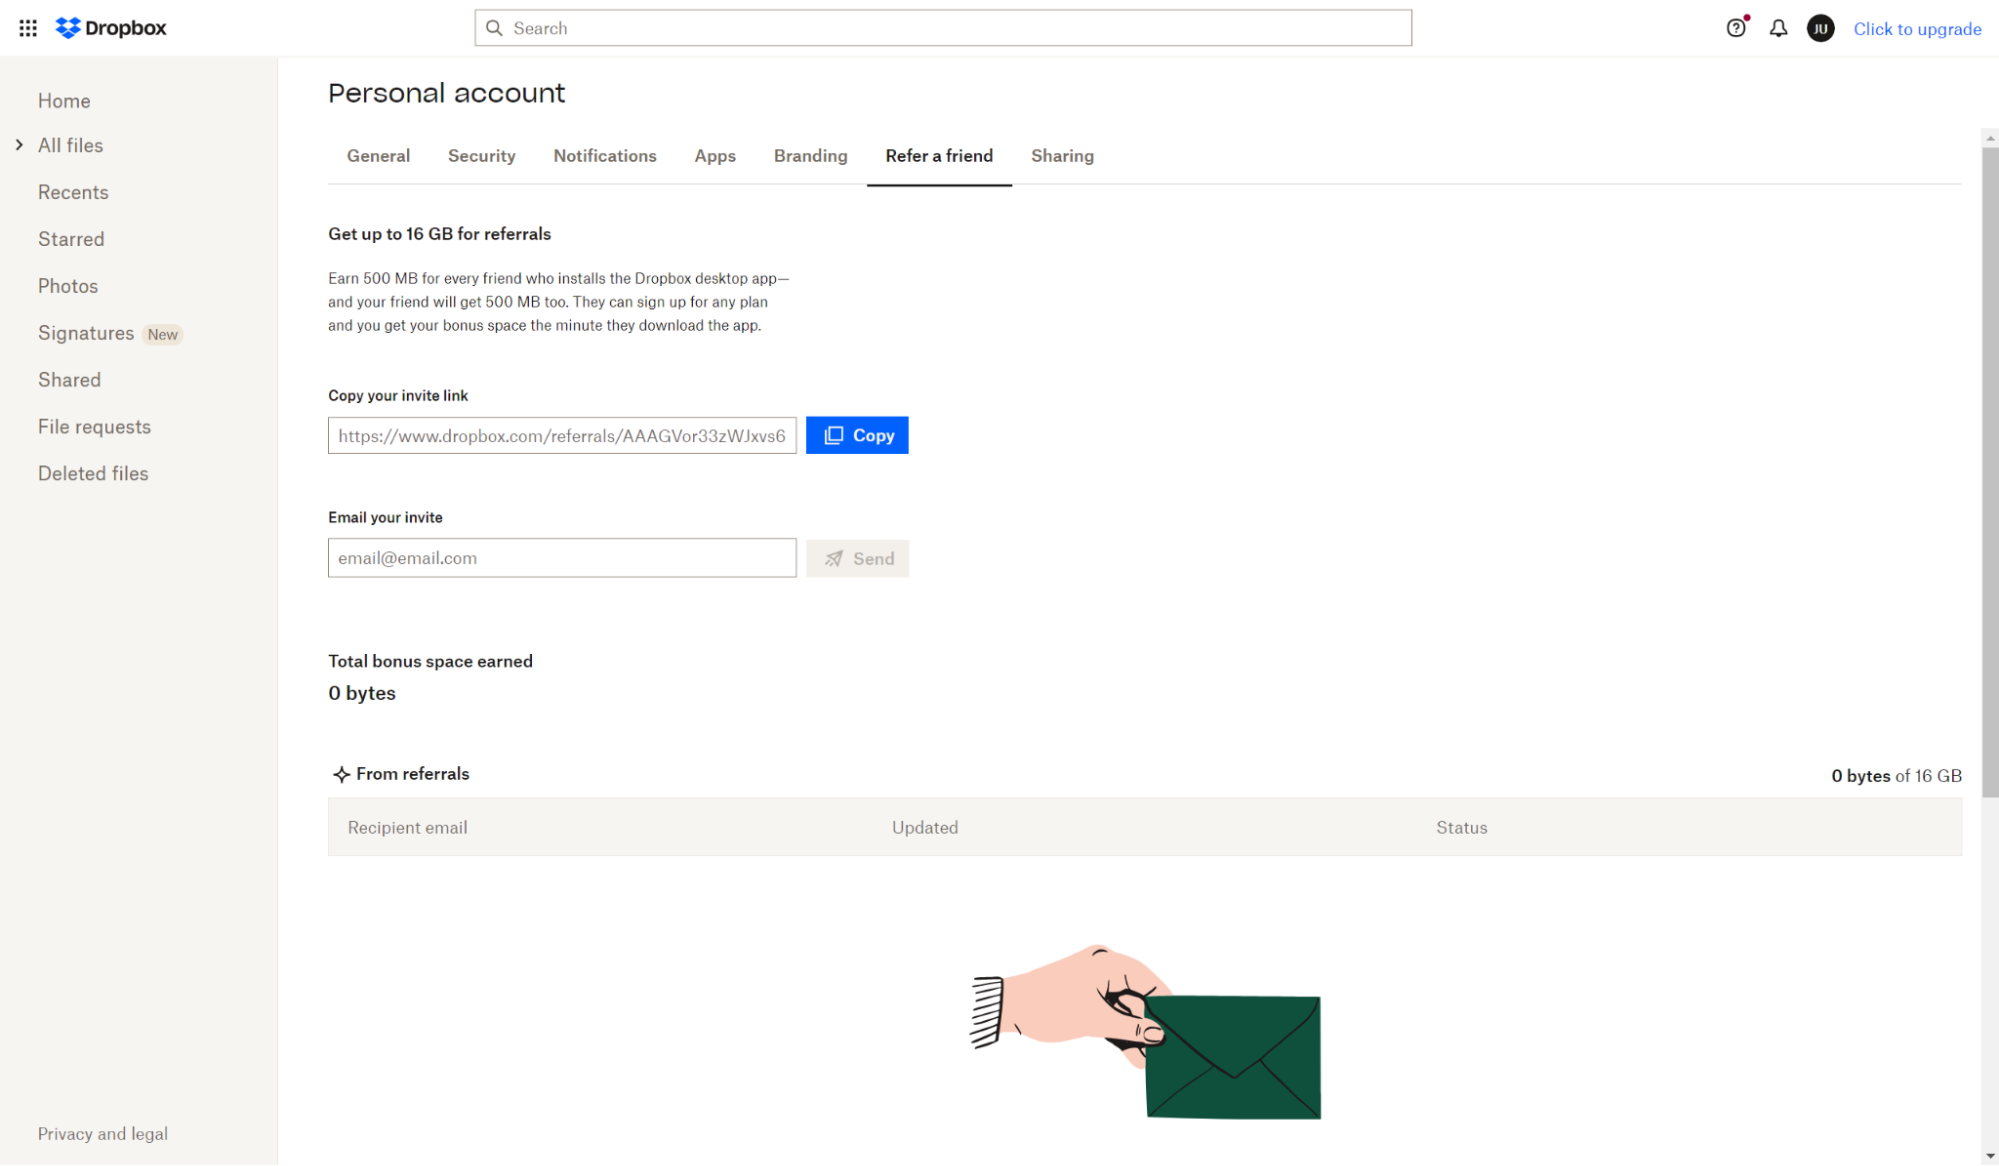
Task: Click the Updated column header
Action: [925, 828]
